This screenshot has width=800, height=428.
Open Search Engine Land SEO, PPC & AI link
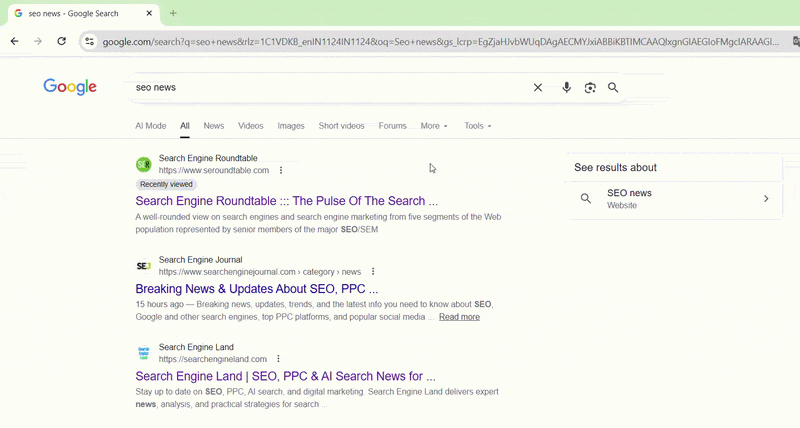[286, 376]
